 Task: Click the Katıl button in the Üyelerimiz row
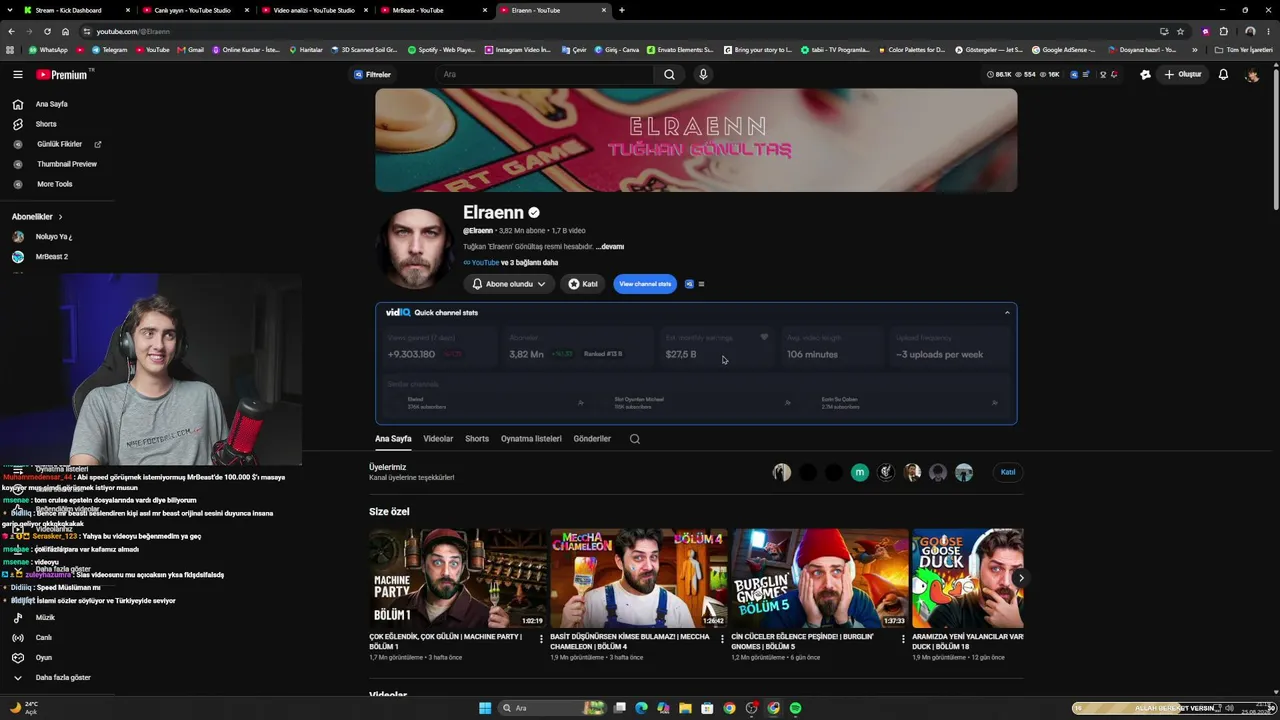pos(1008,472)
